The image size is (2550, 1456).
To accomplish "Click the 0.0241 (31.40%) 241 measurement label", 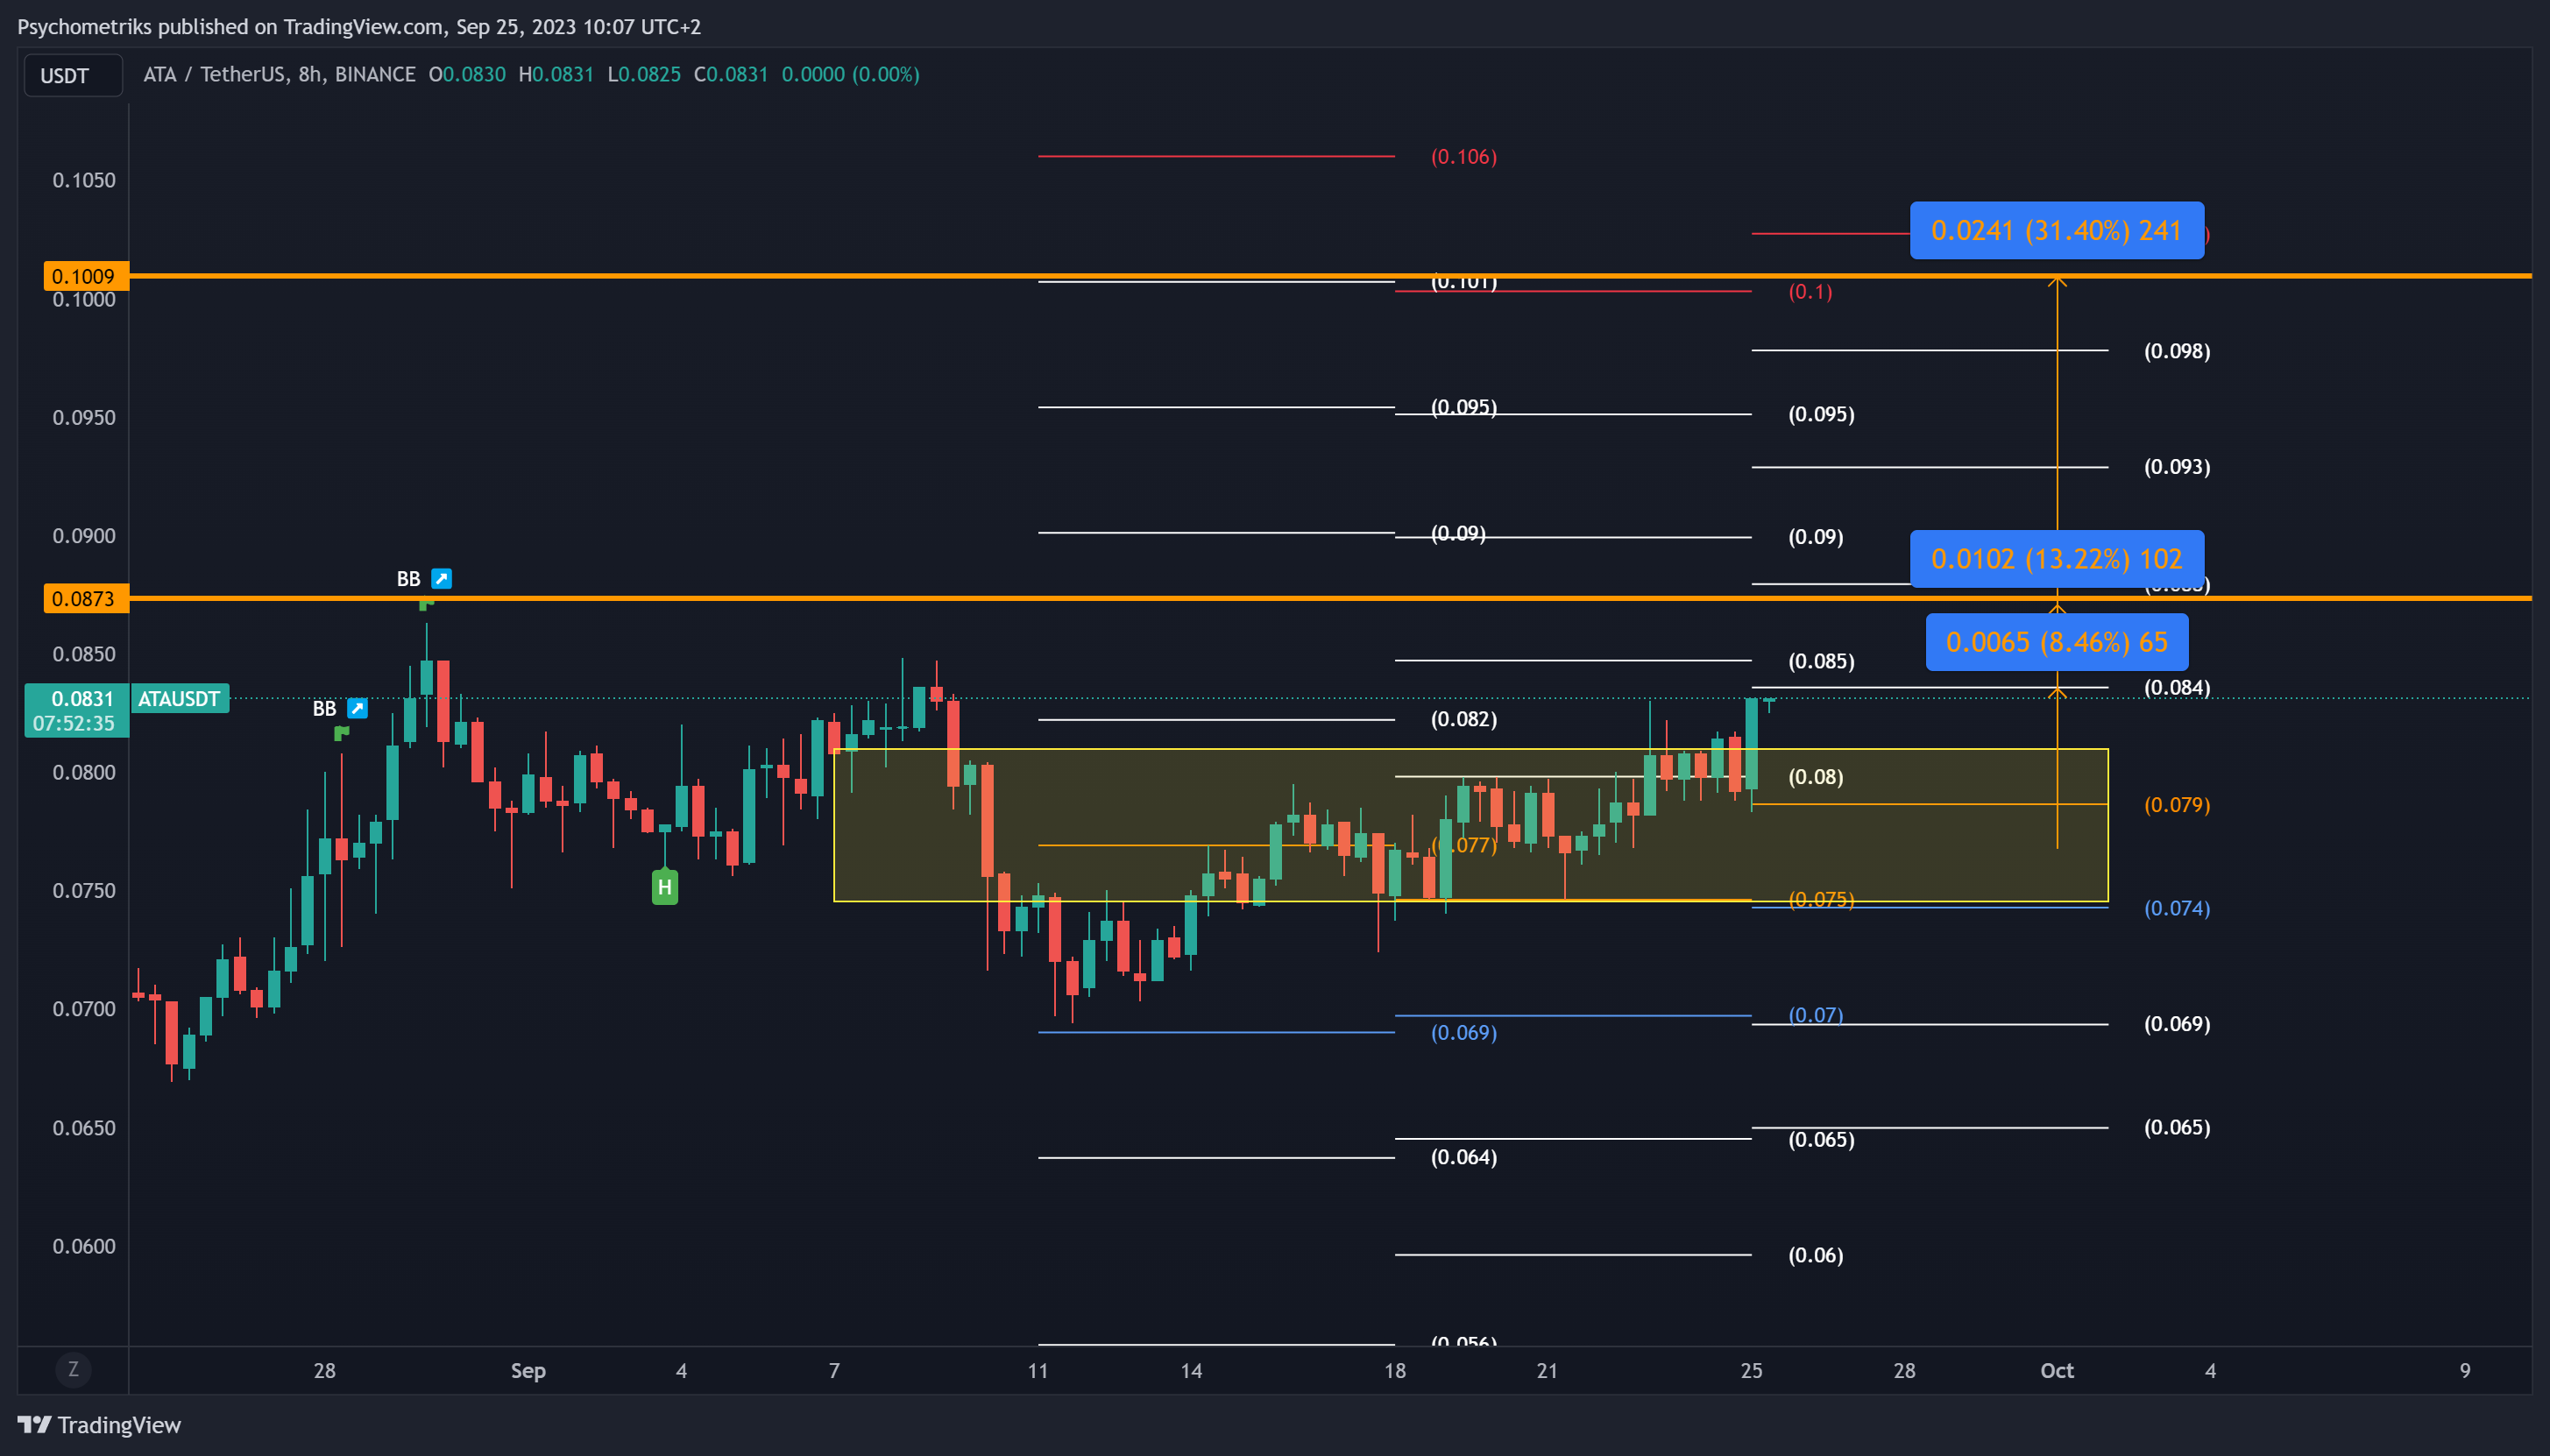I will tap(2056, 230).
